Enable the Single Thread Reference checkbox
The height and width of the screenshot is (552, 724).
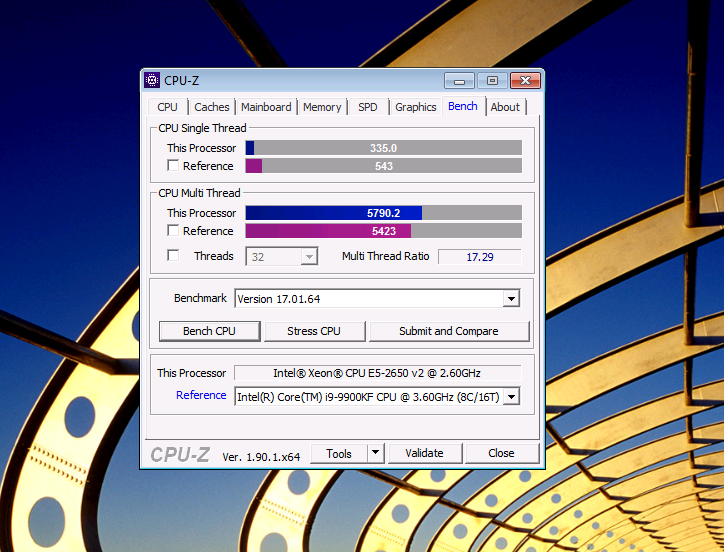(173, 165)
